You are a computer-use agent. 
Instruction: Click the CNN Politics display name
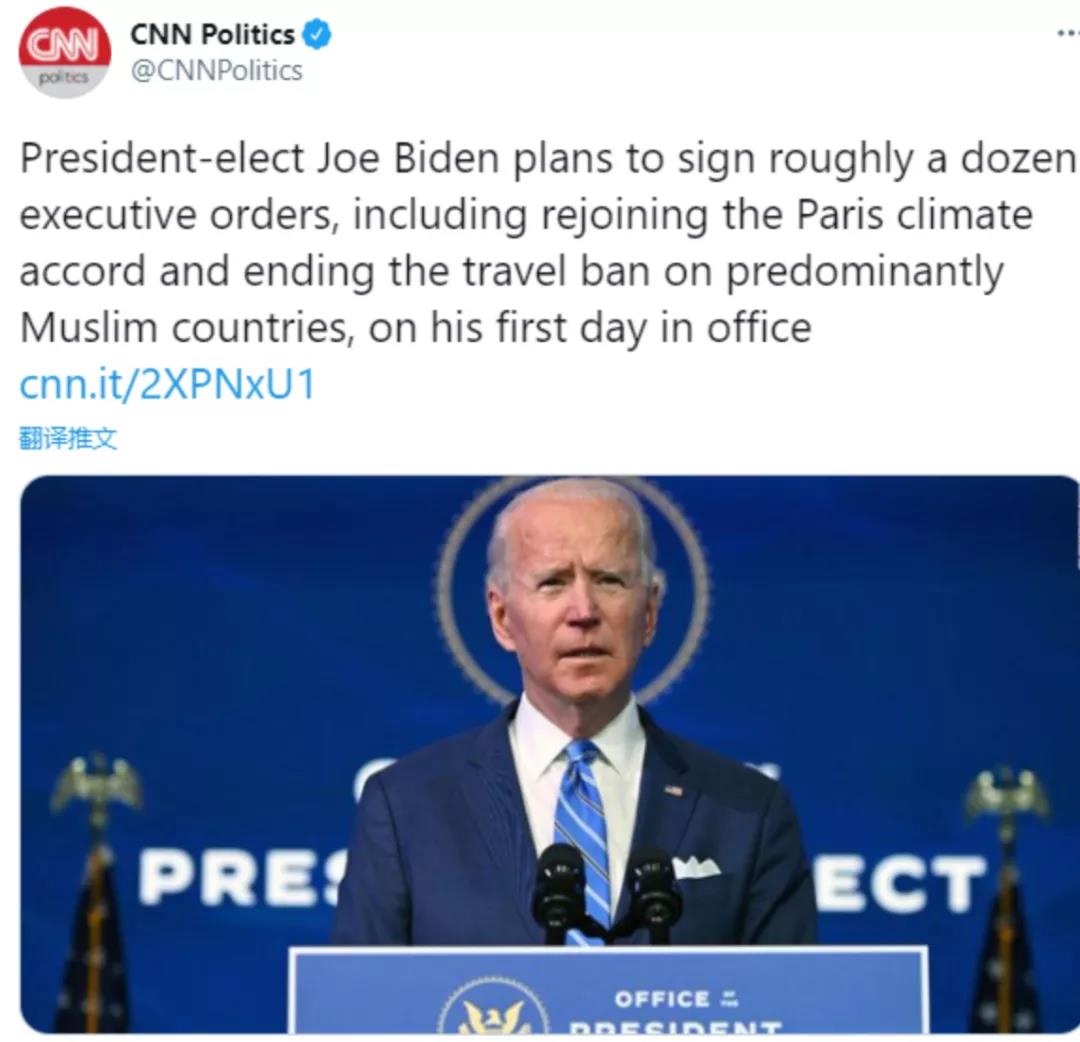pyautogui.click(x=212, y=34)
